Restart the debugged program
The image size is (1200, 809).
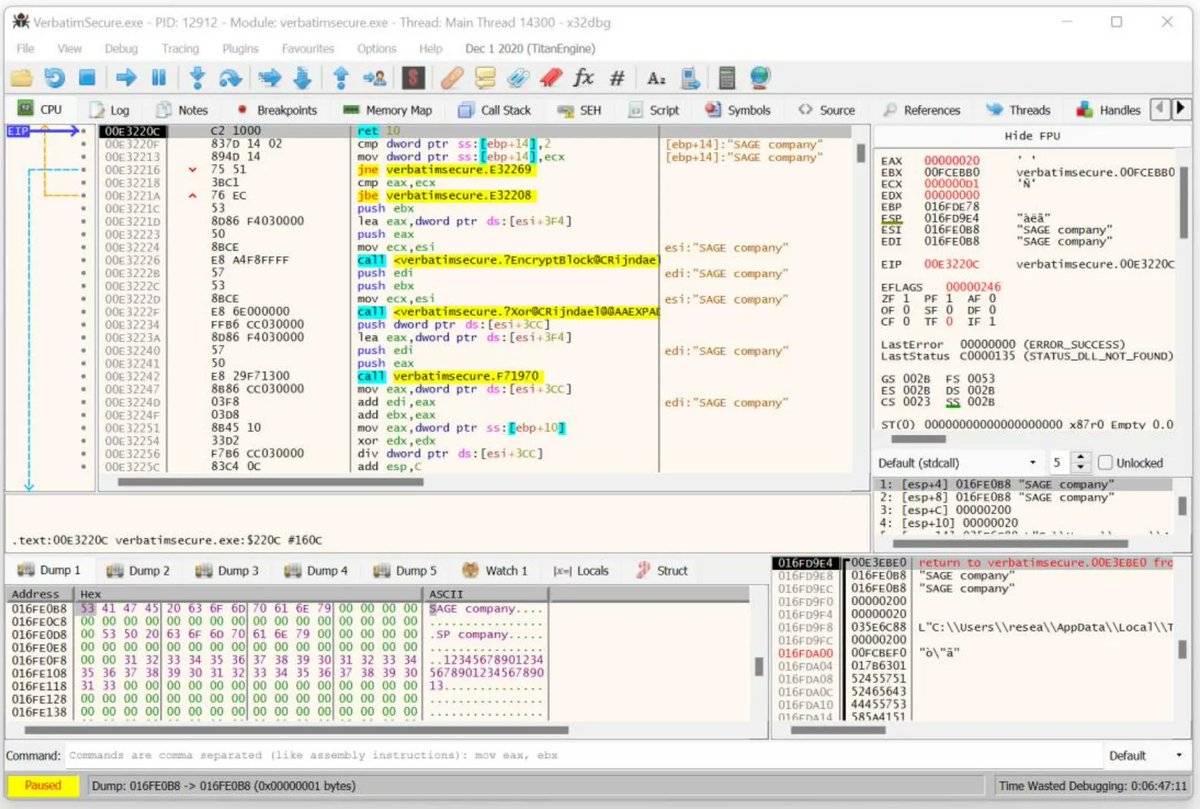coord(54,77)
